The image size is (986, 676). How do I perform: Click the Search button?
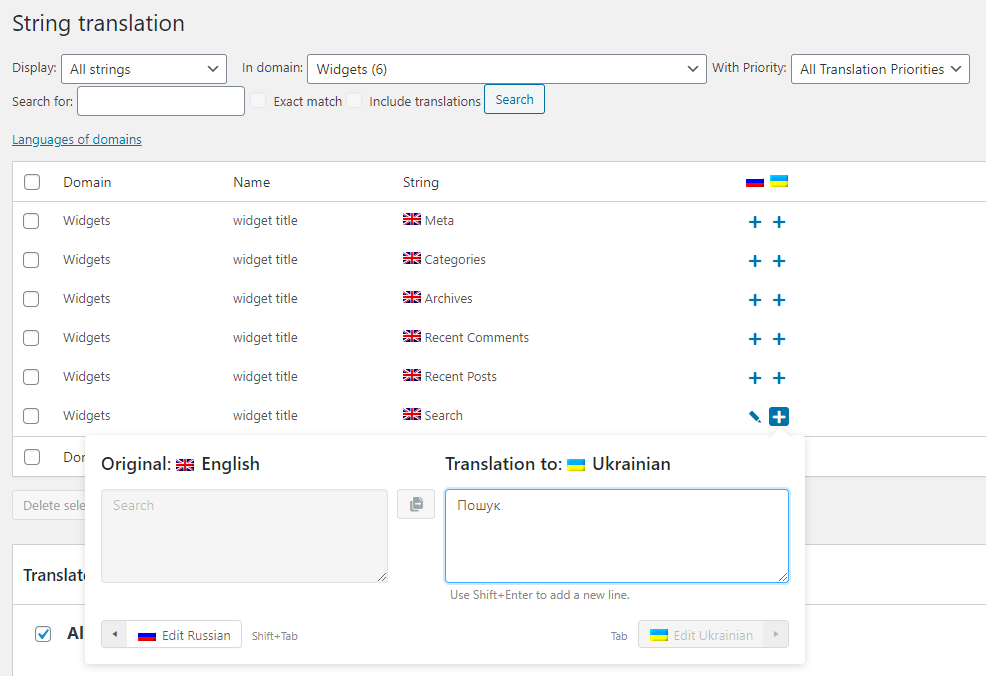point(514,99)
